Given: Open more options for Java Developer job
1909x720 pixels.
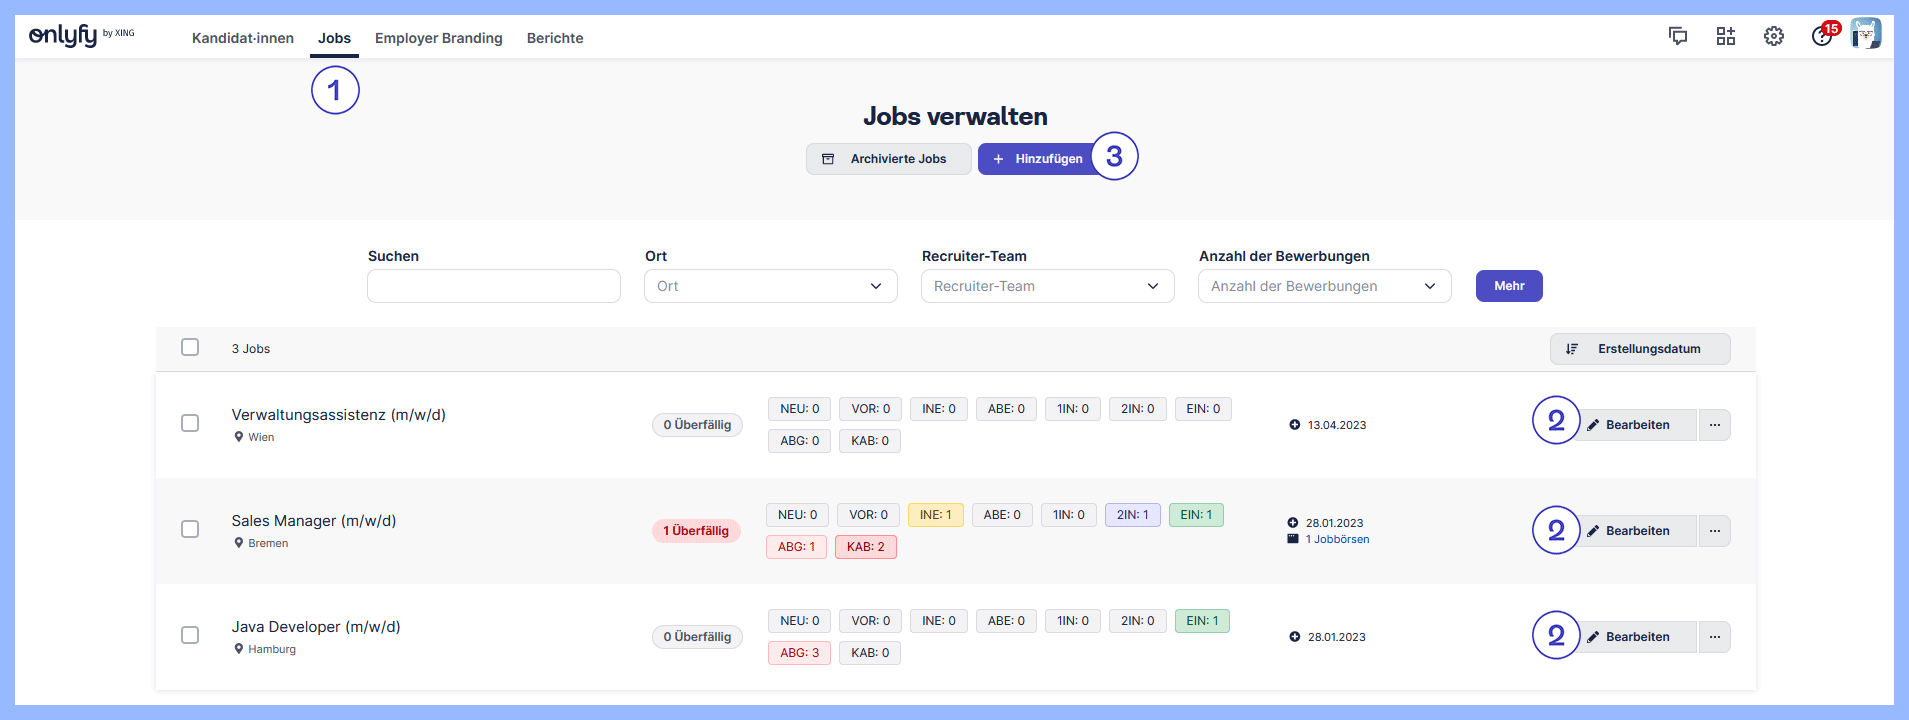Looking at the screenshot, I should point(1715,637).
